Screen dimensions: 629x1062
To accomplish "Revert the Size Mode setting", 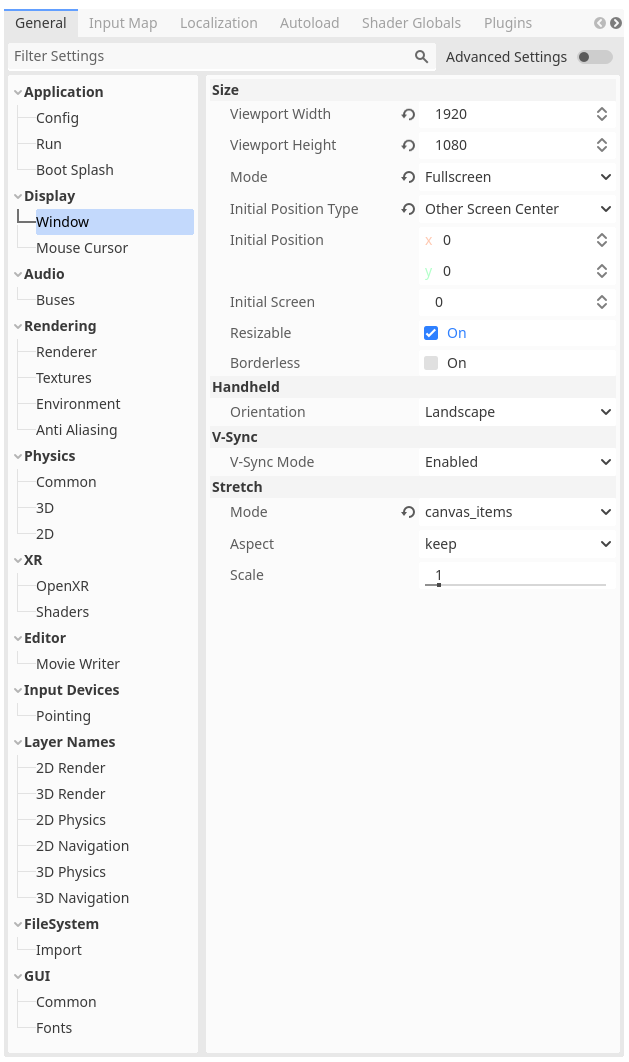I will (408, 177).
